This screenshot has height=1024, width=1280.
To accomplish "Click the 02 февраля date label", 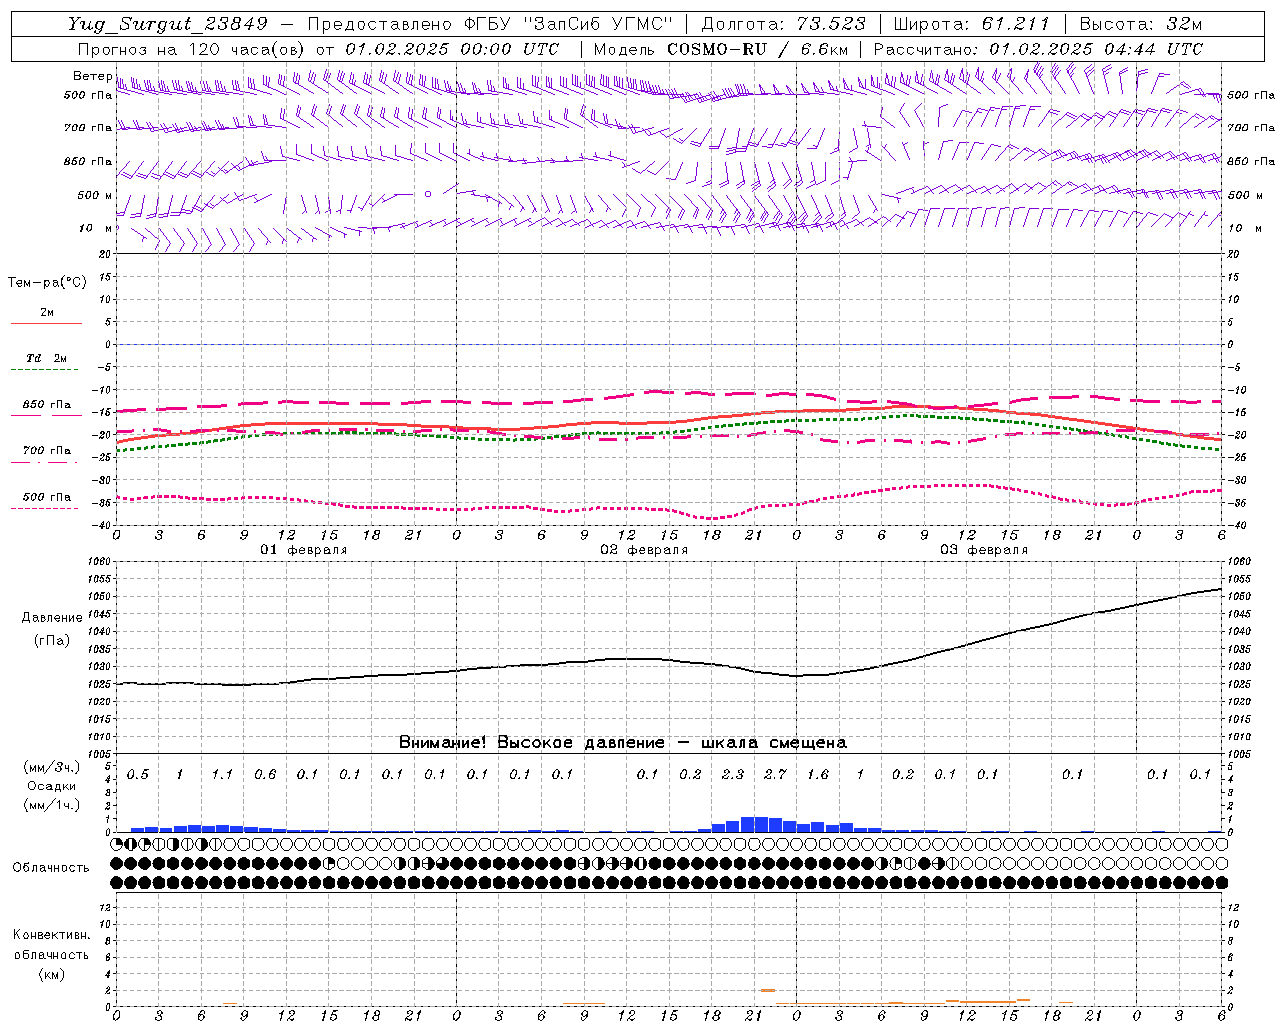I will tap(644, 550).
